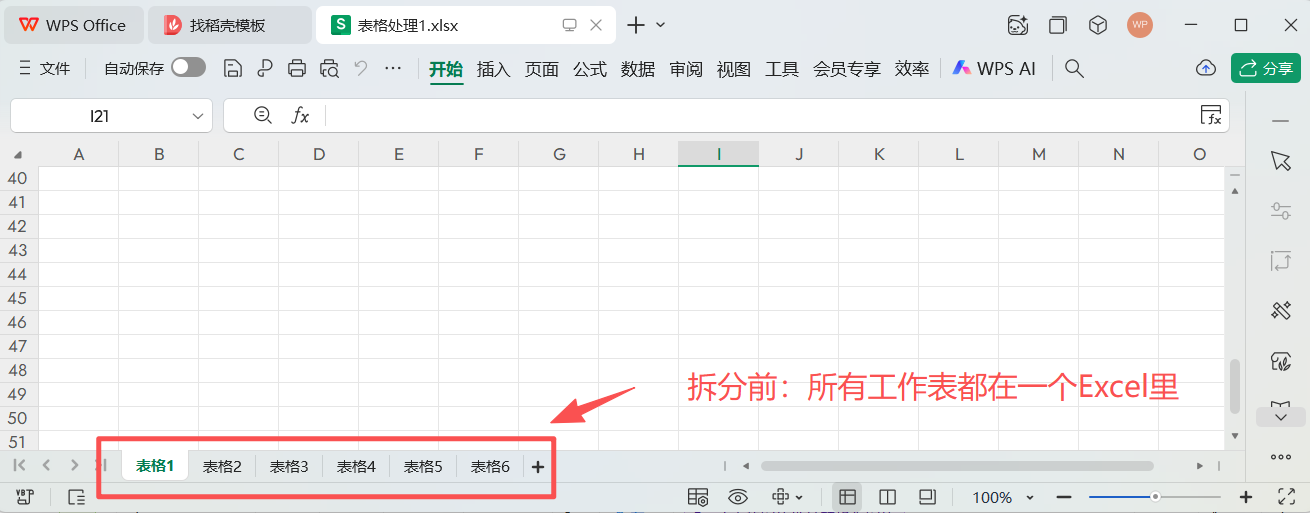Image resolution: width=1310 pixels, height=513 pixels.
Task: Switch to the 审阅 ribbon tab
Action: [686, 69]
